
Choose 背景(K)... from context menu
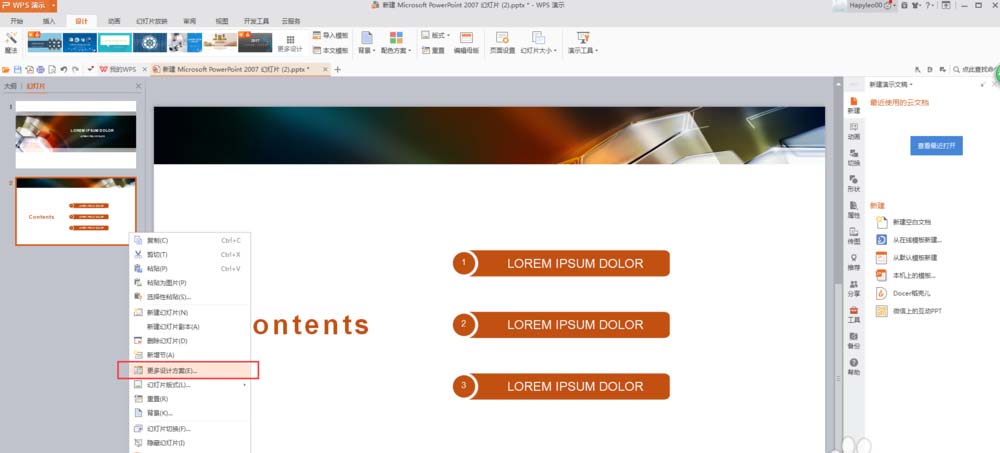point(189,413)
